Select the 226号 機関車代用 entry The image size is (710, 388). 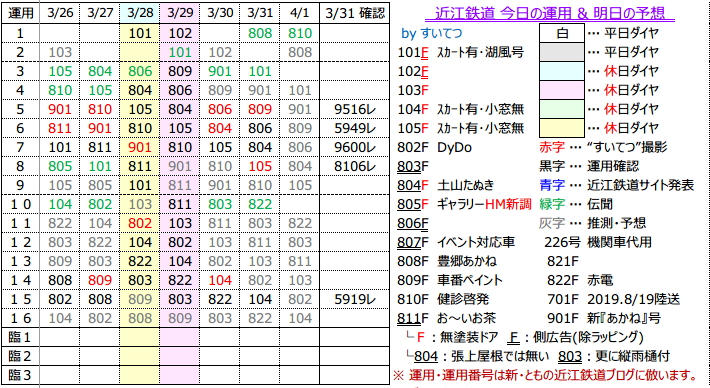pyautogui.click(x=598, y=243)
